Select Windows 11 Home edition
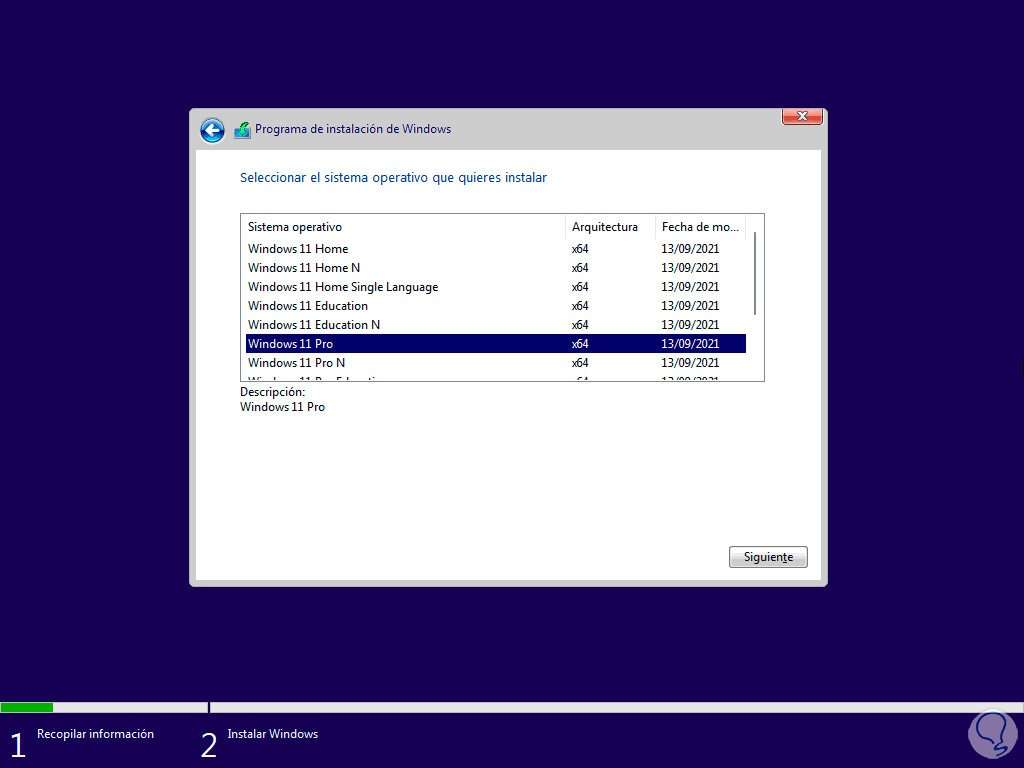This screenshot has height=768, width=1024. 496,249
